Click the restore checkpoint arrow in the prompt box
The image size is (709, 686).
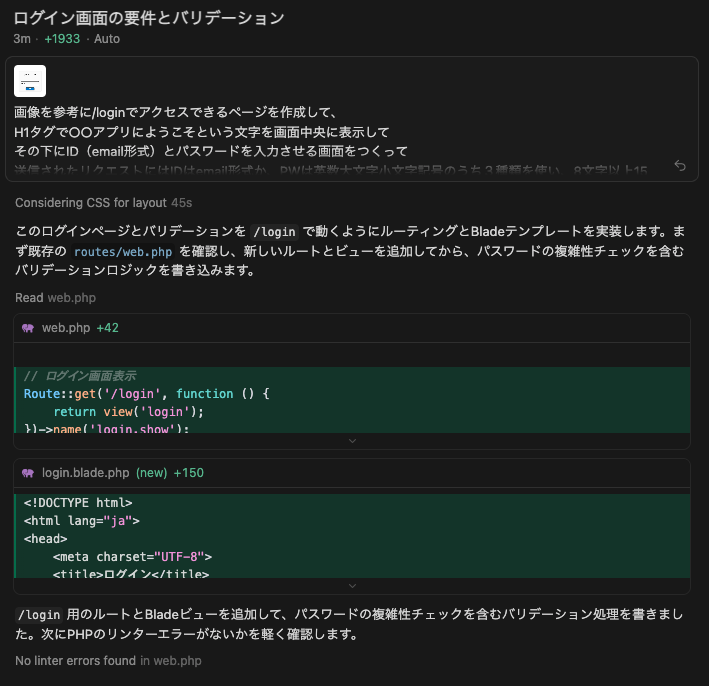click(x=680, y=165)
